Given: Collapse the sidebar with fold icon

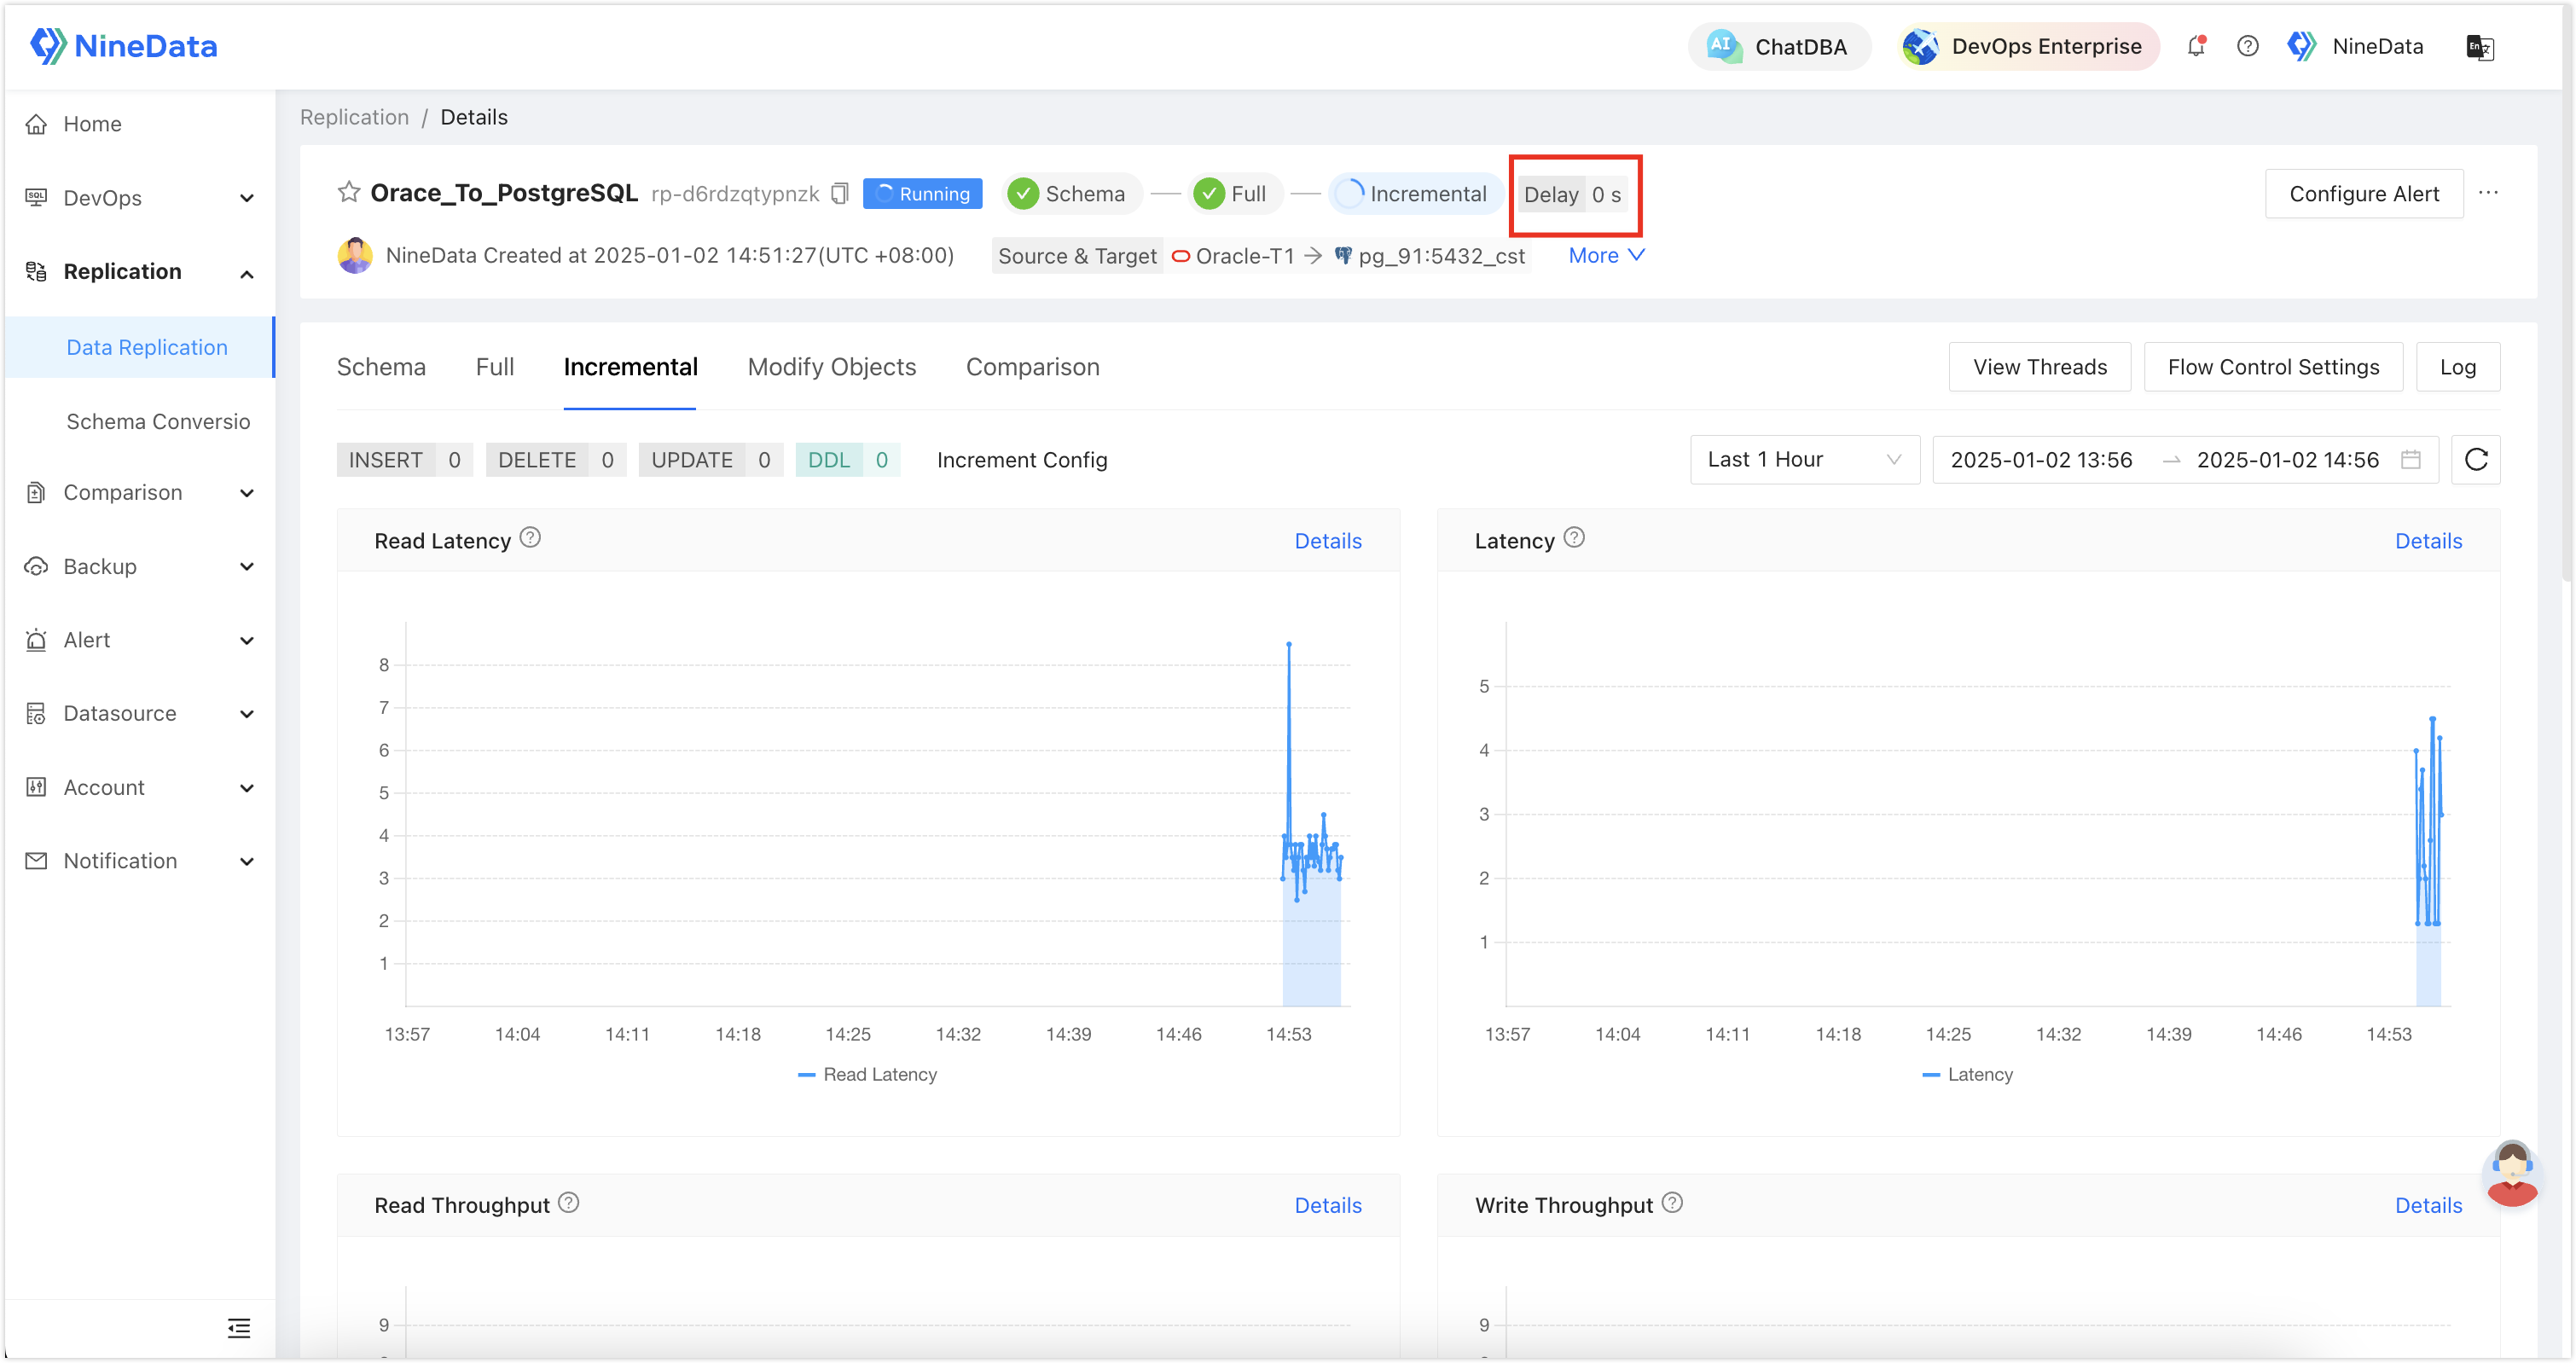Looking at the screenshot, I should [x=239, y=1328].
